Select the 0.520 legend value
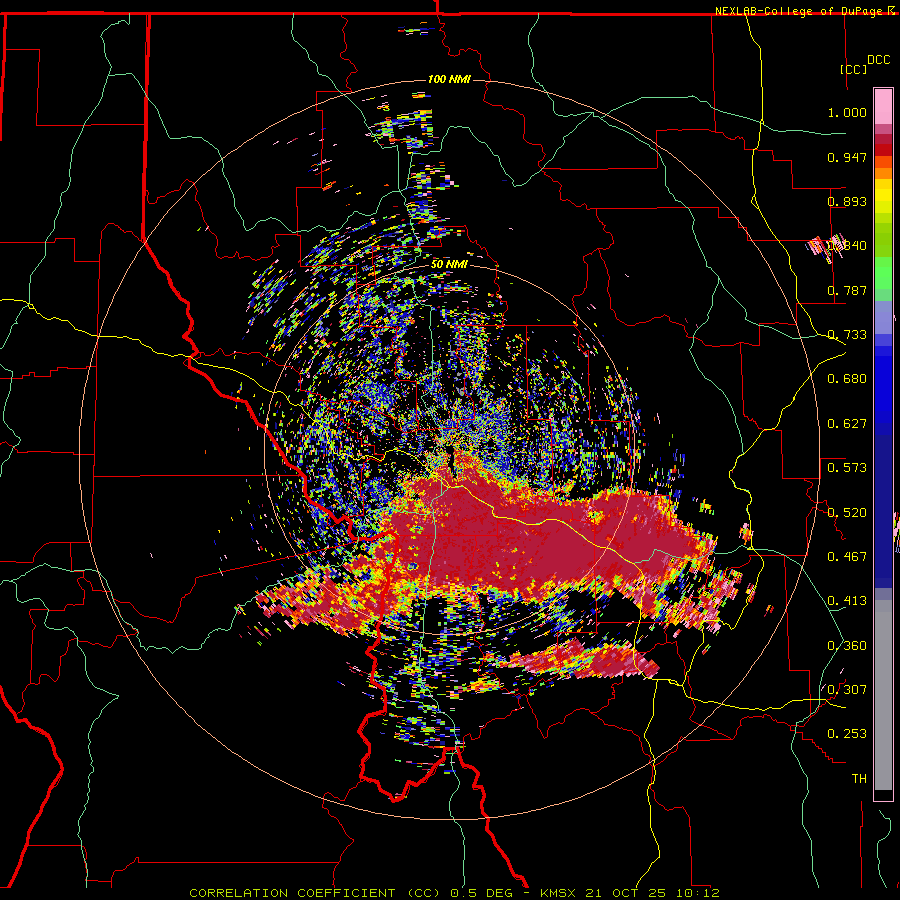This screenshot has width=900, height=900. 847,513
